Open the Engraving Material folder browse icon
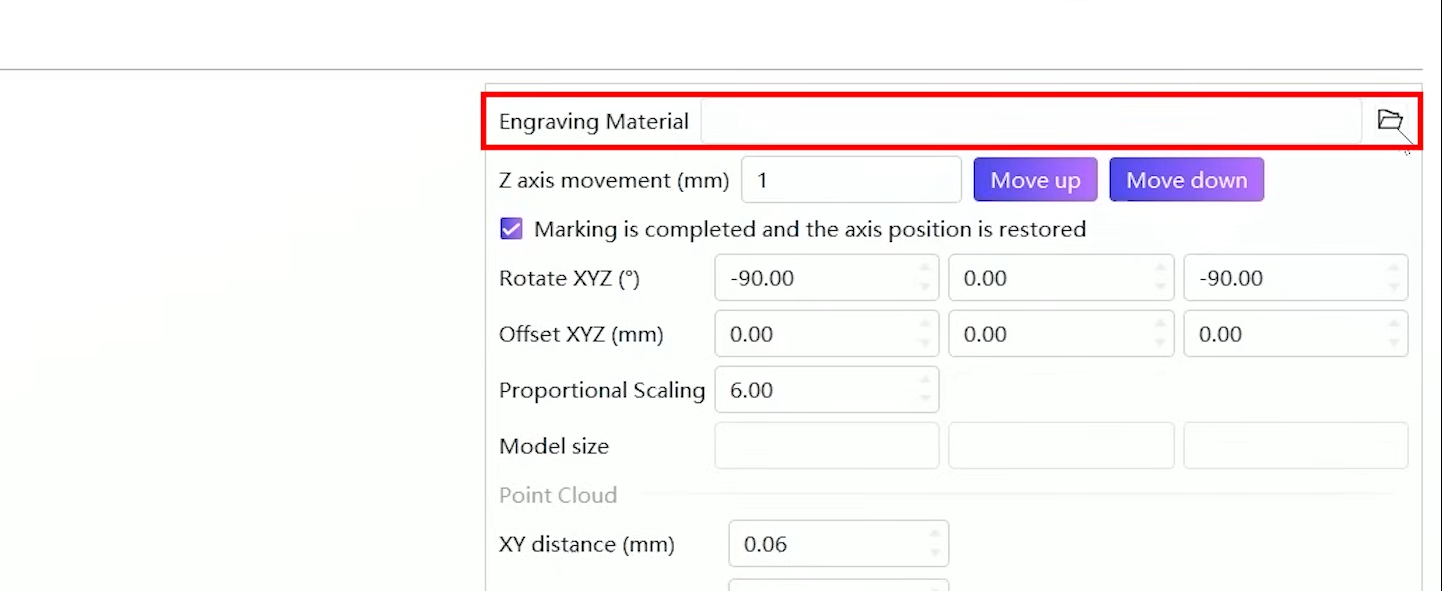Screen dimensions: 1442x591 (1389, 121)
